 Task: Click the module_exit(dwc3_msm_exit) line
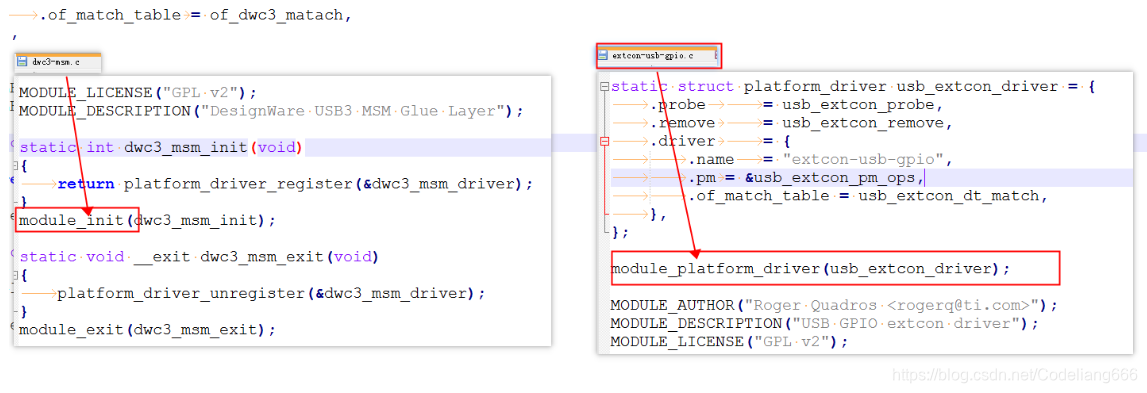click(148, 330)
